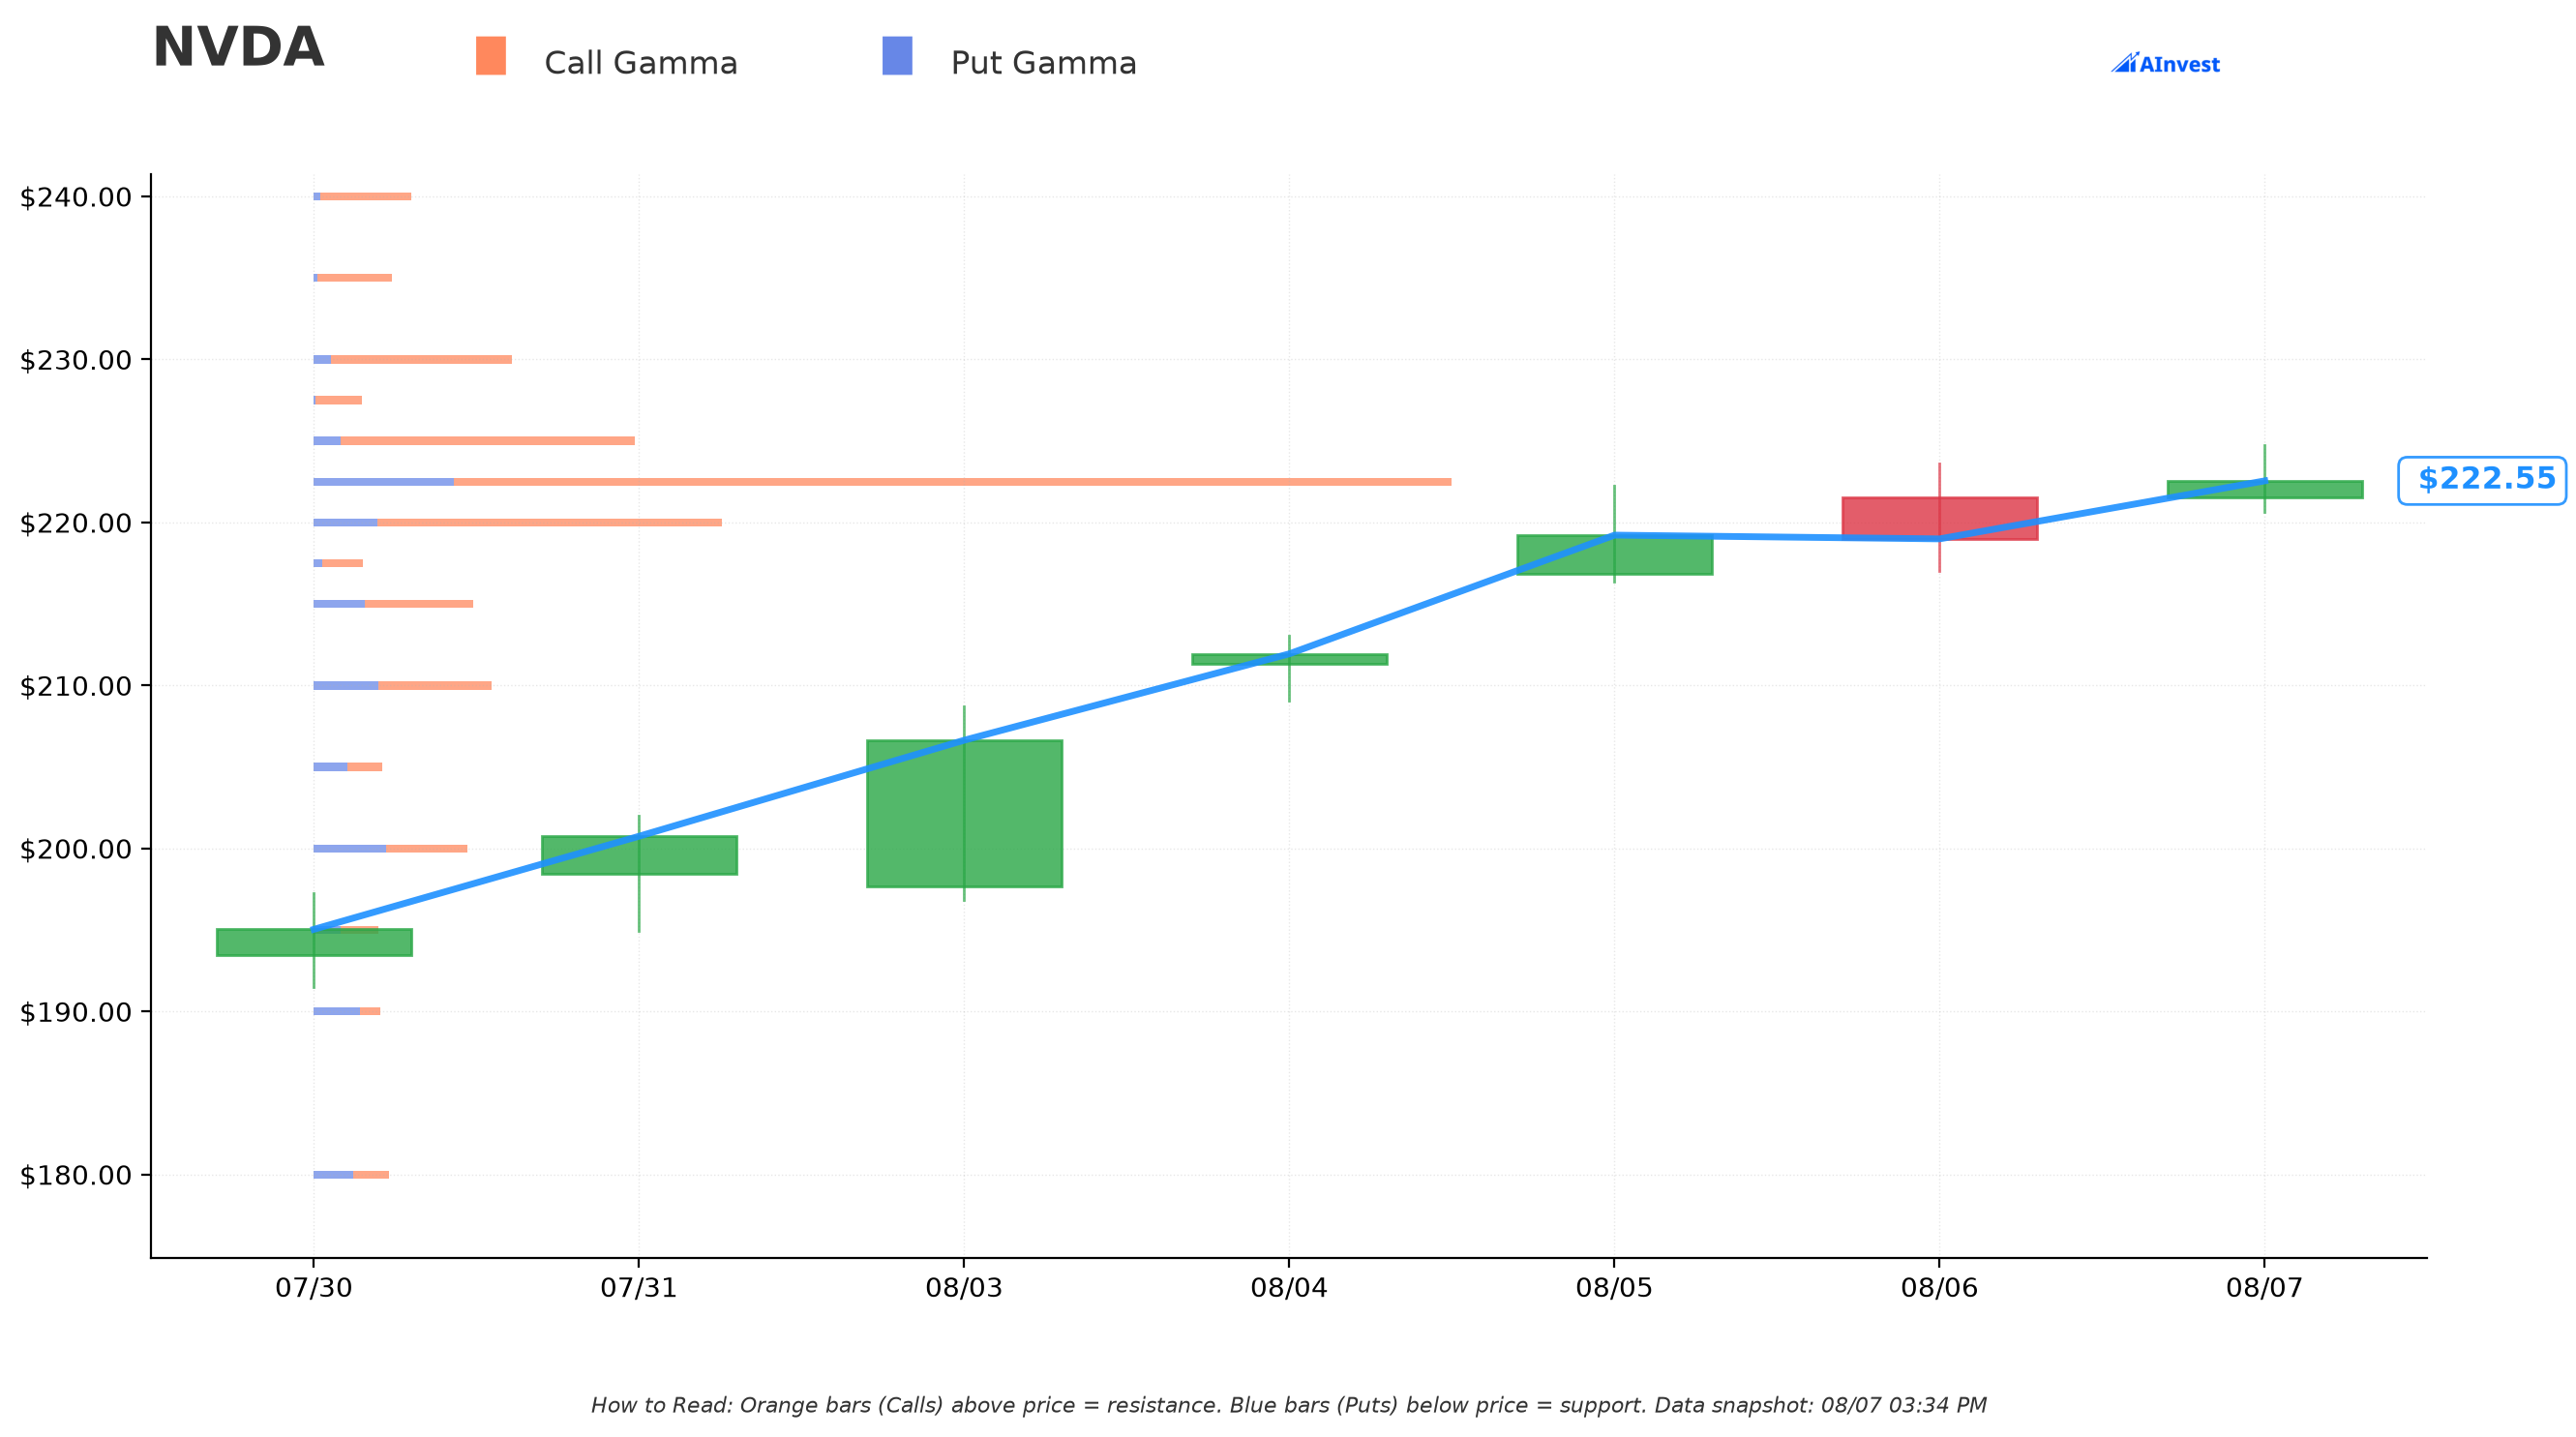Click the blue put gamma segment at $222.50
2576x1437 pixels.
(384, 482)
